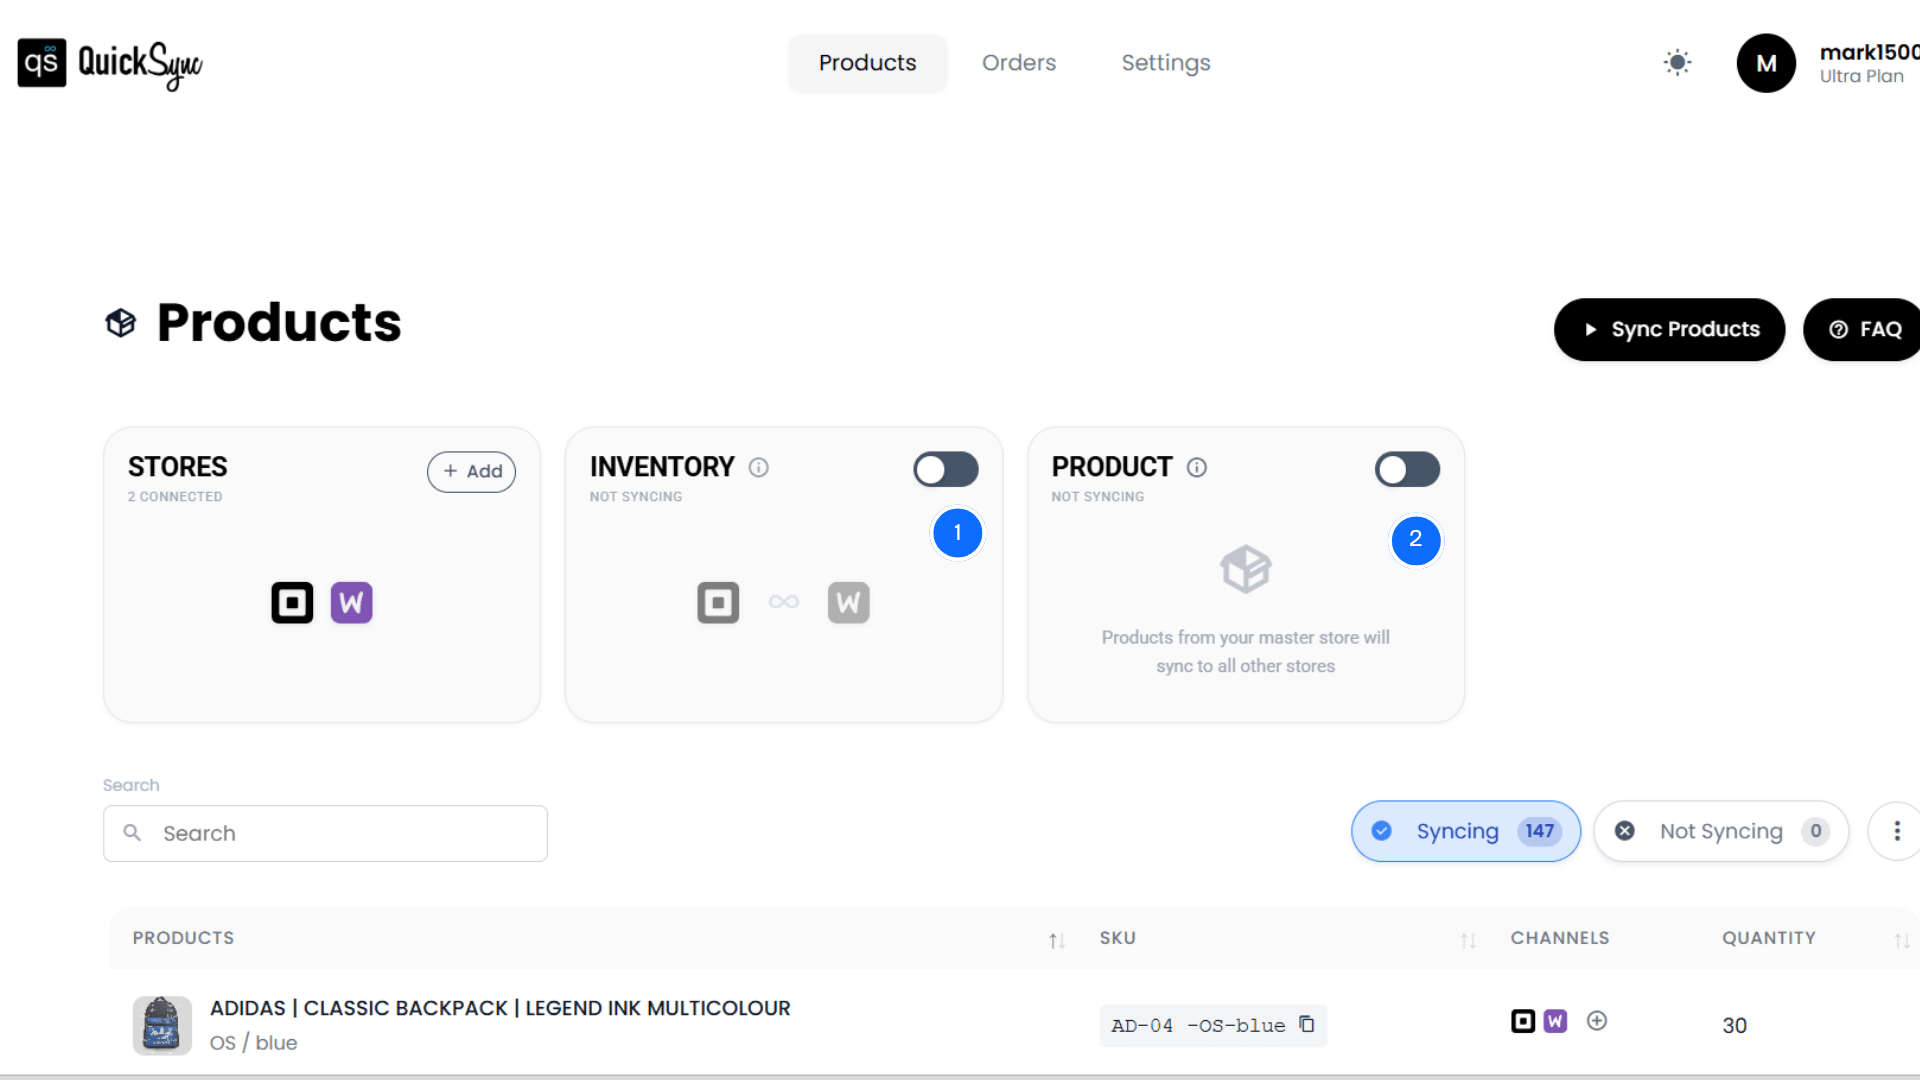Viewport: 1920px width, 1080px height.
Task: Enable the Product sync toggle
Action: coord(1407,470)
